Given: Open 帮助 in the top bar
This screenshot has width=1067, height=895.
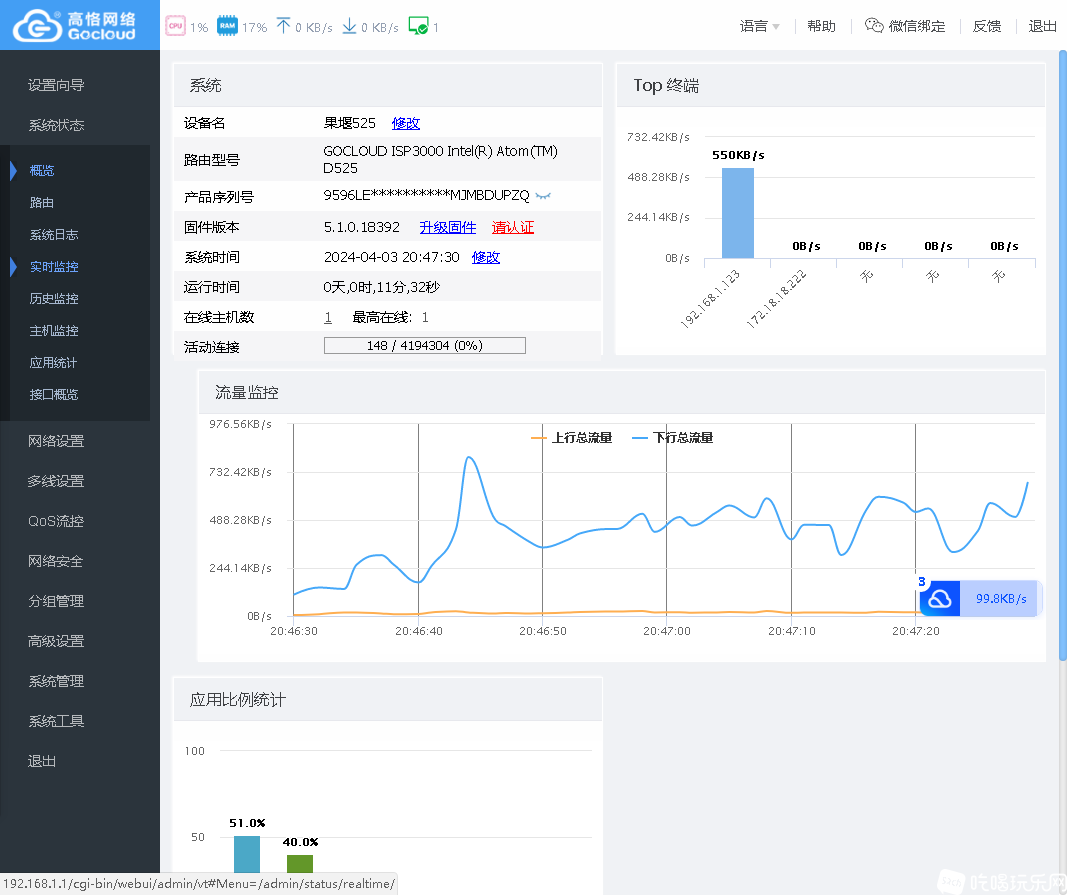Looking at the screenshot, I should coord(821,26).
